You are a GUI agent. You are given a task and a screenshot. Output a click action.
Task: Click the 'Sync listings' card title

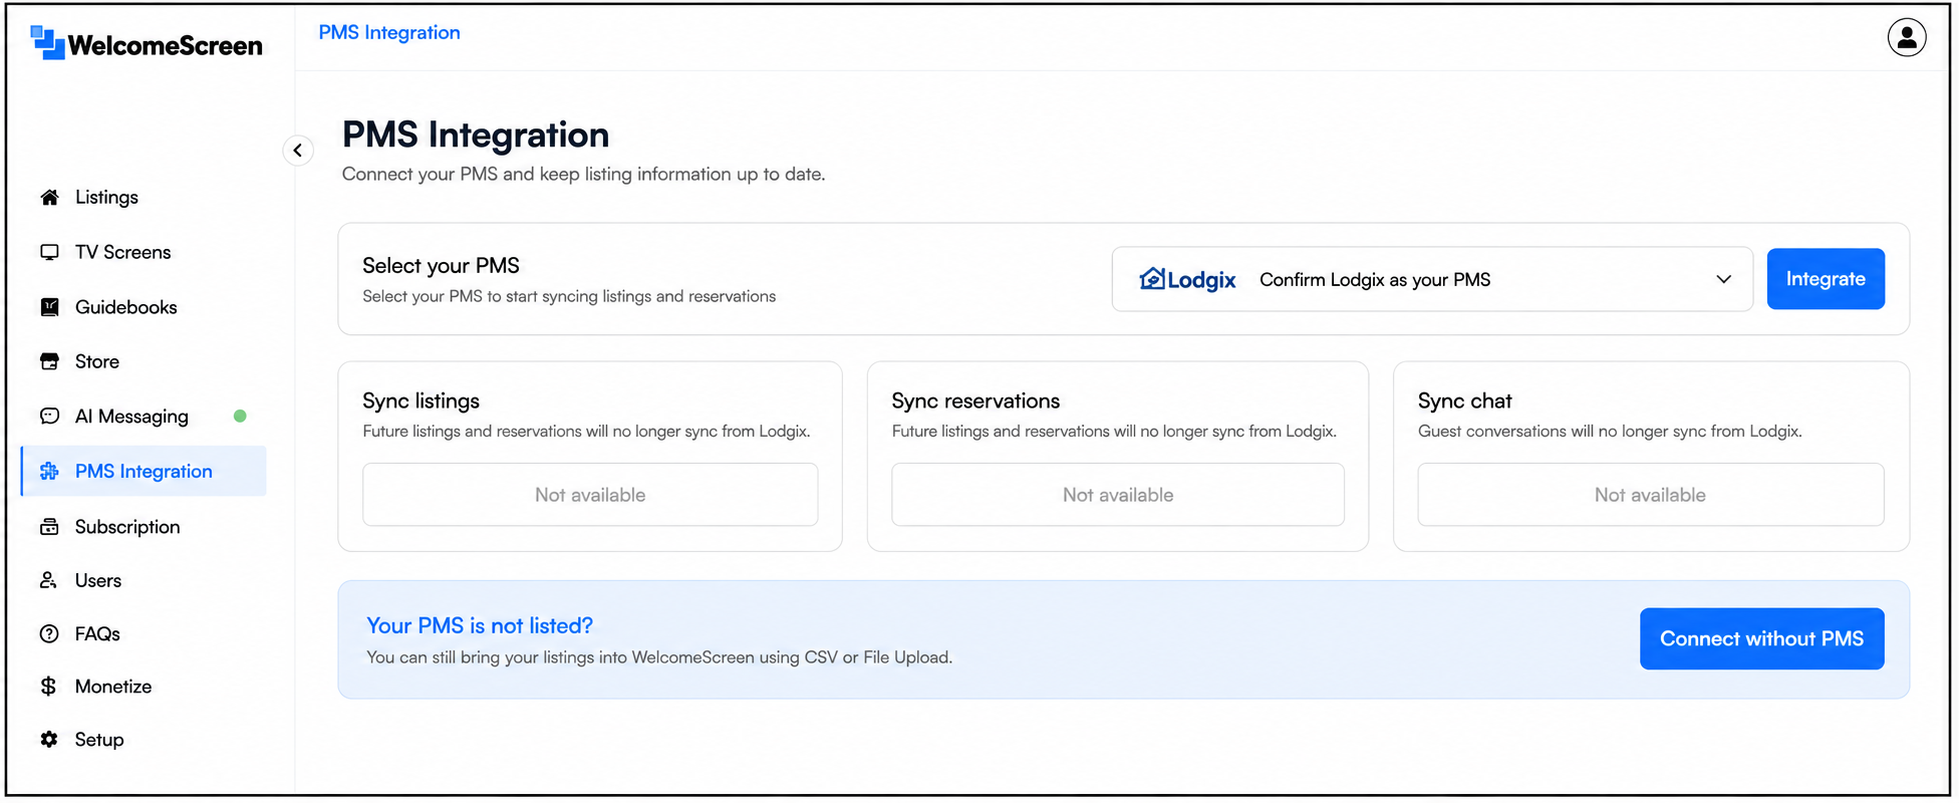pos(421,401)
